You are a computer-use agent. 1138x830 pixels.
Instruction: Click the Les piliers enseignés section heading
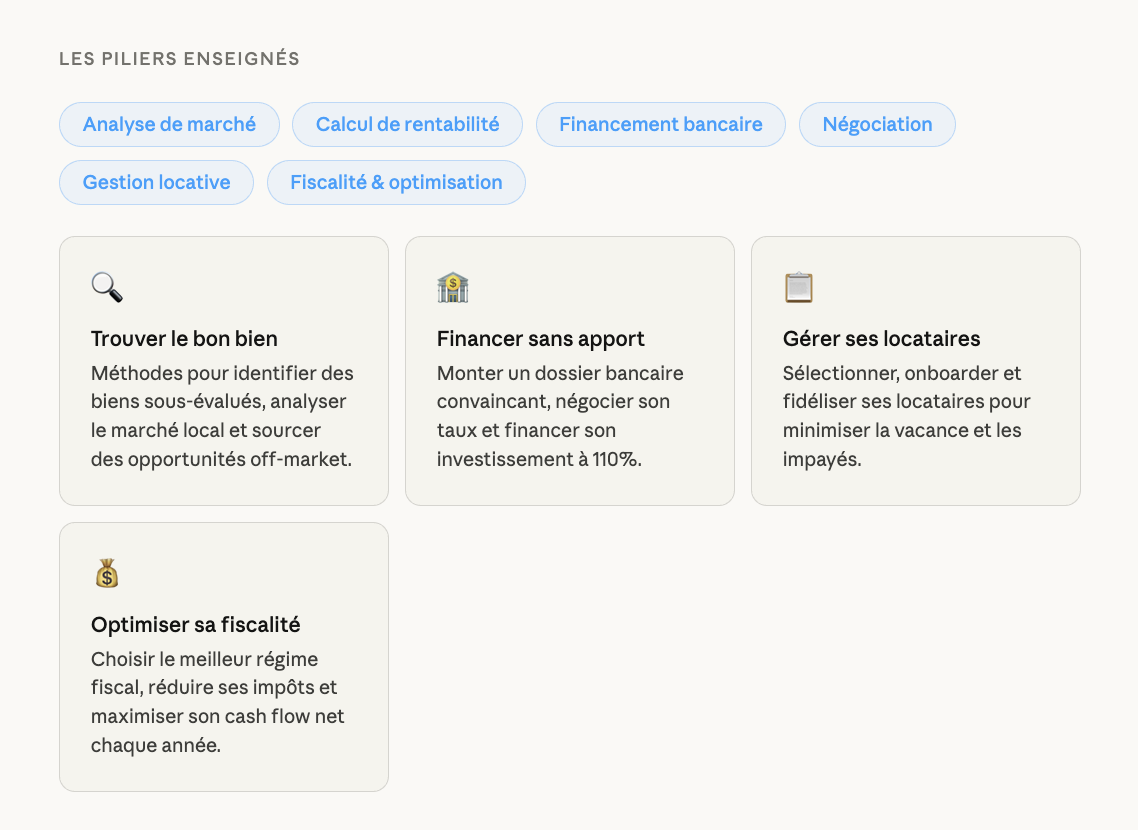[x=179, y=59]
